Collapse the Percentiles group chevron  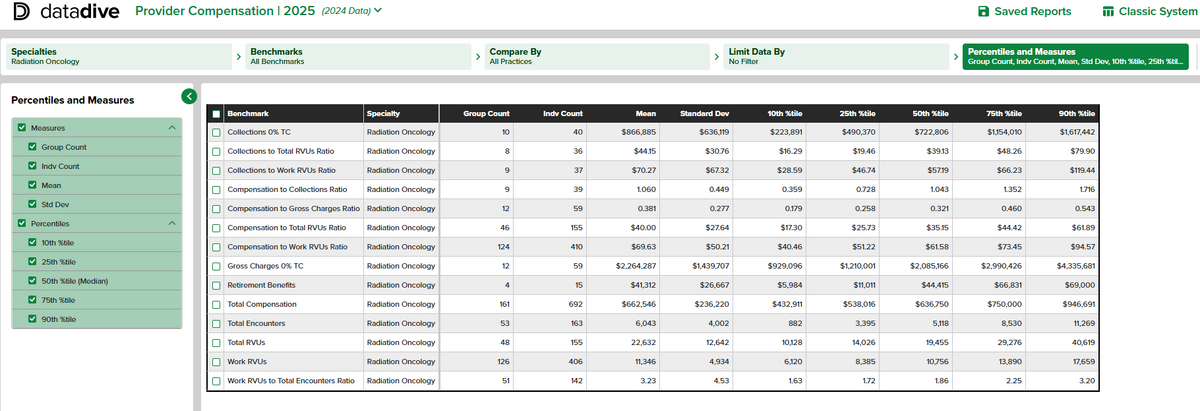coord(171,223)
